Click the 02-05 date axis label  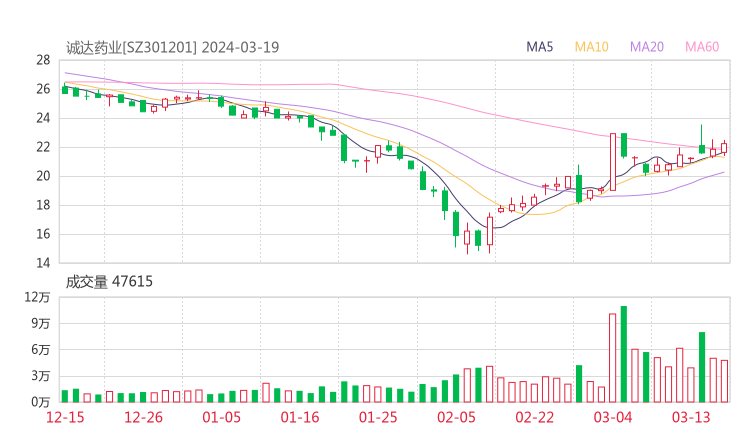click(456, 417)
